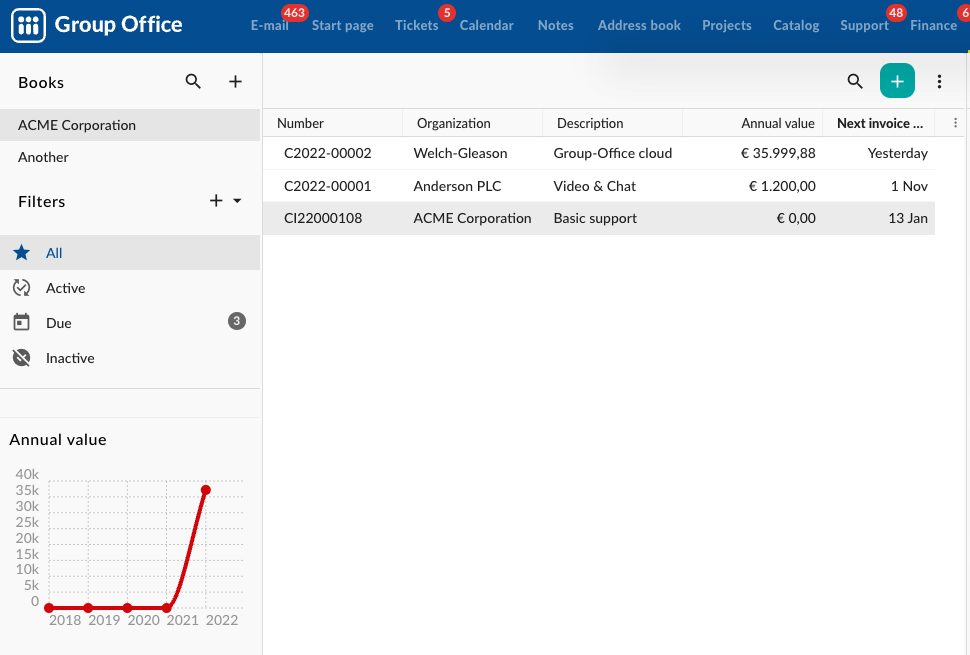Click the Group Office logo icon

(x=29, y=25)
